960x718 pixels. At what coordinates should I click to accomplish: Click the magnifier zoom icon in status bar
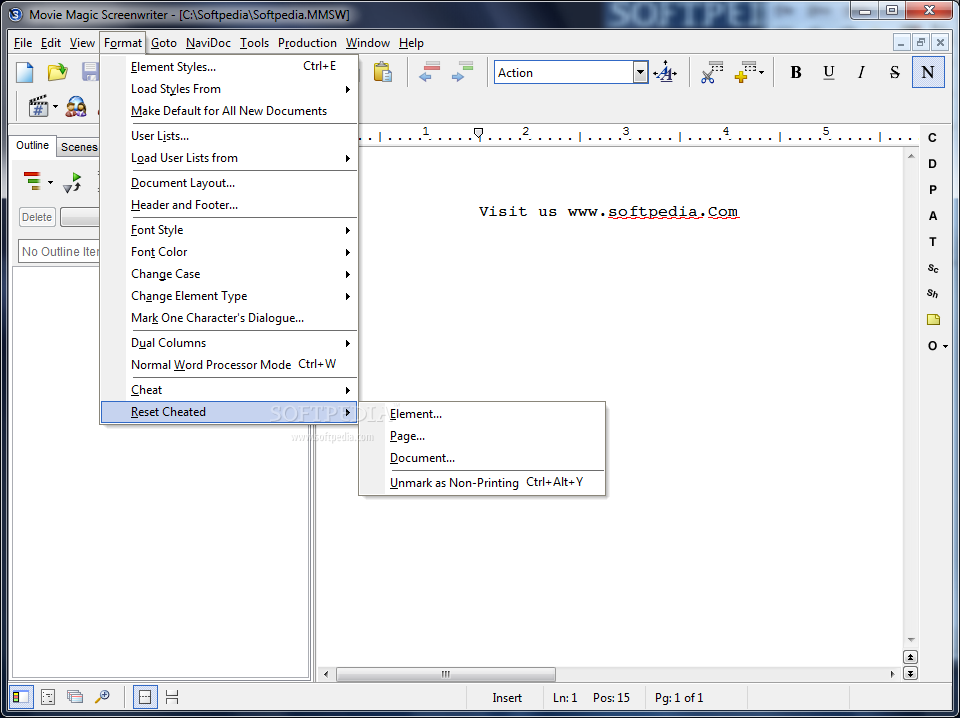coord(102,697)
